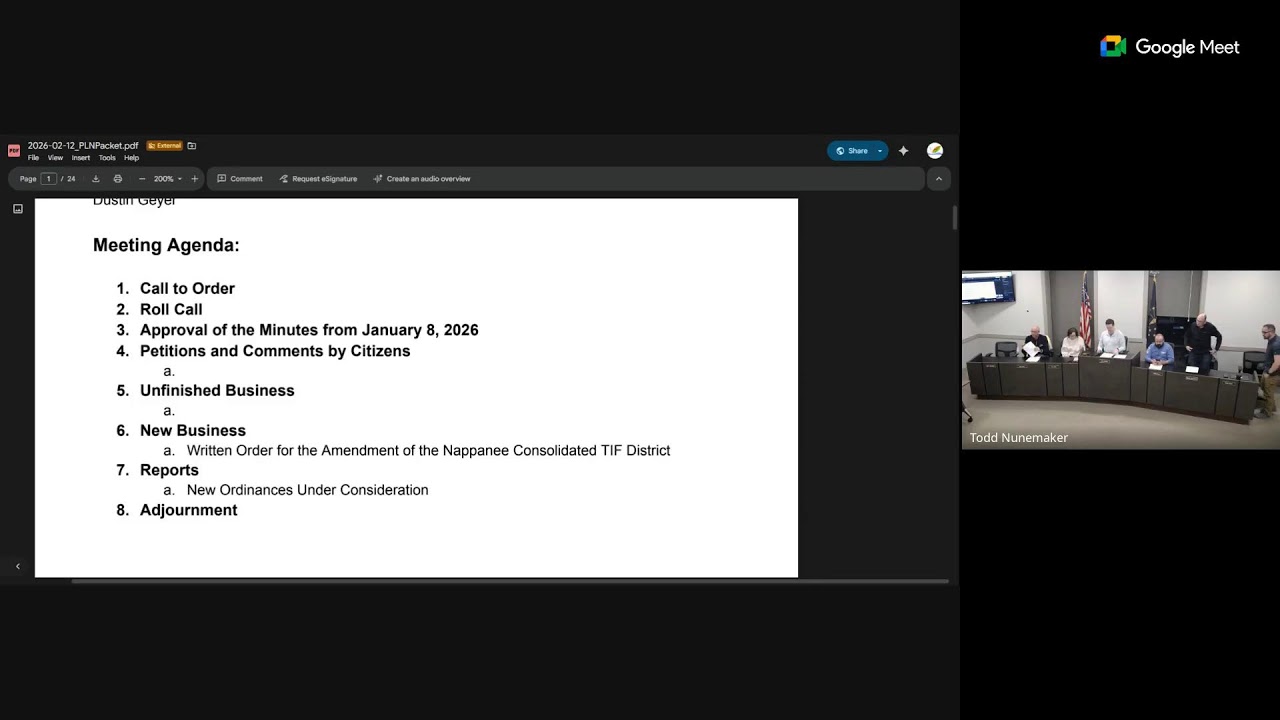Click agenda item 'Call to Order'
The height and width of the screenshot is (720, 1280).
point(187,289)
